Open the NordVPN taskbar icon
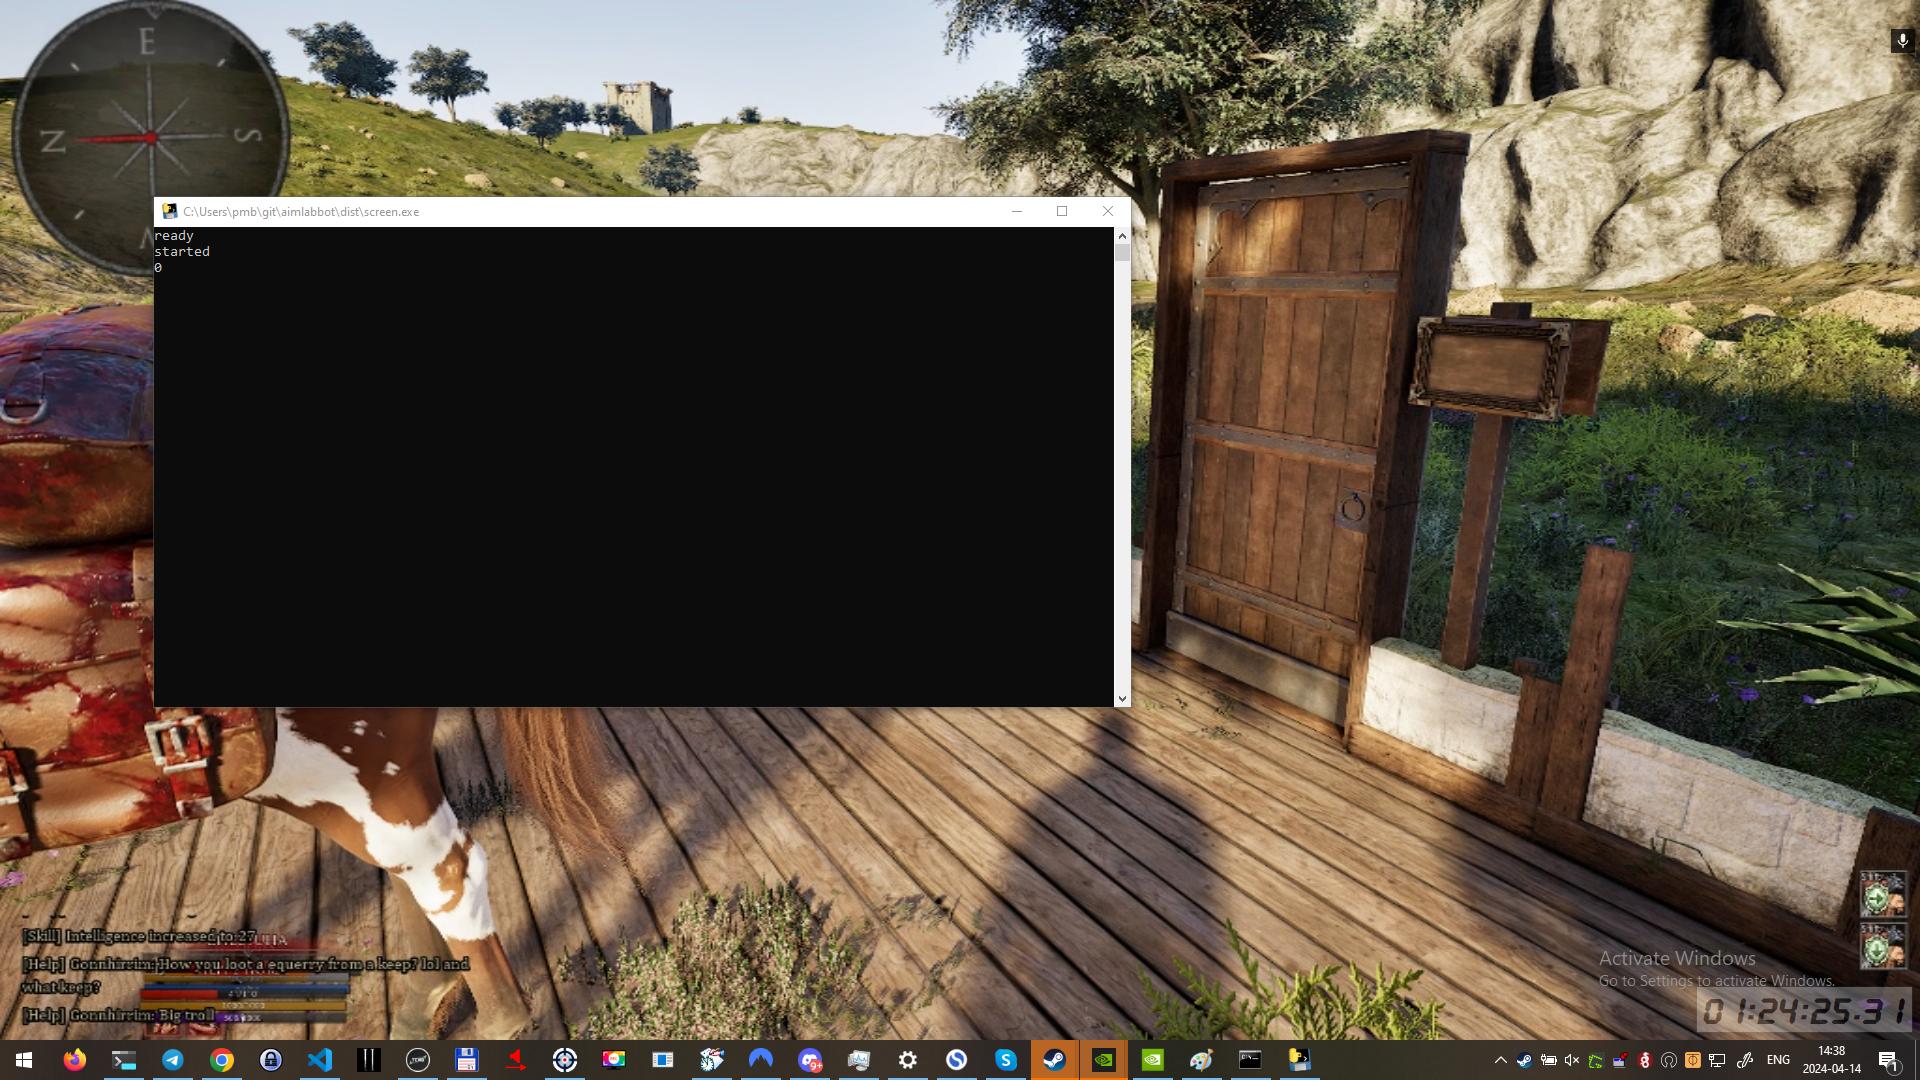Screen dimensions: 1920x1080 click(x=760, y=1060)
